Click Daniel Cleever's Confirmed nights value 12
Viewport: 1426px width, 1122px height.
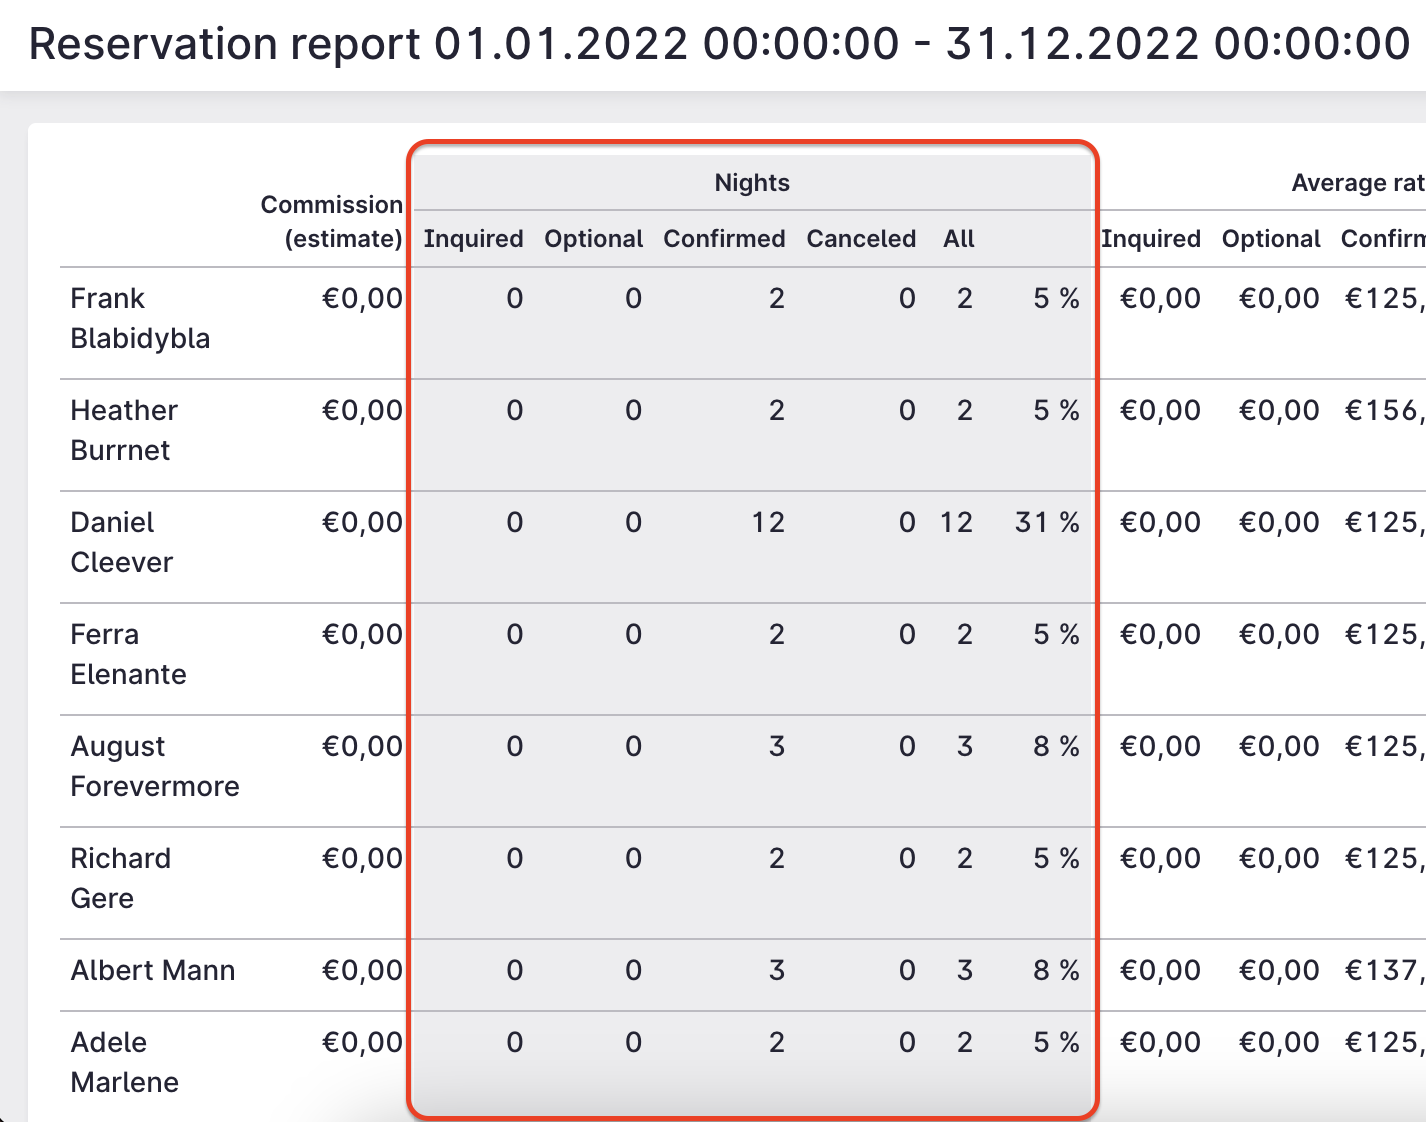(x=768, y=522)
